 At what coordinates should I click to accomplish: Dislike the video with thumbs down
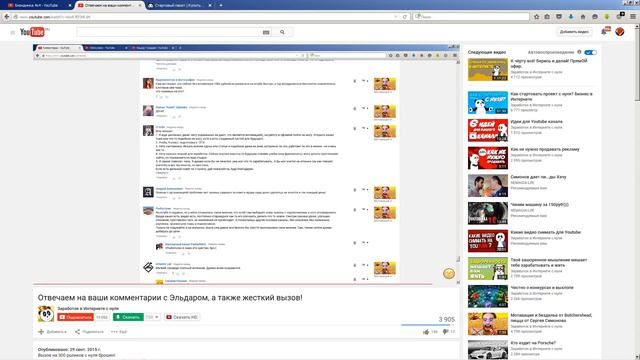click(445, 332)
